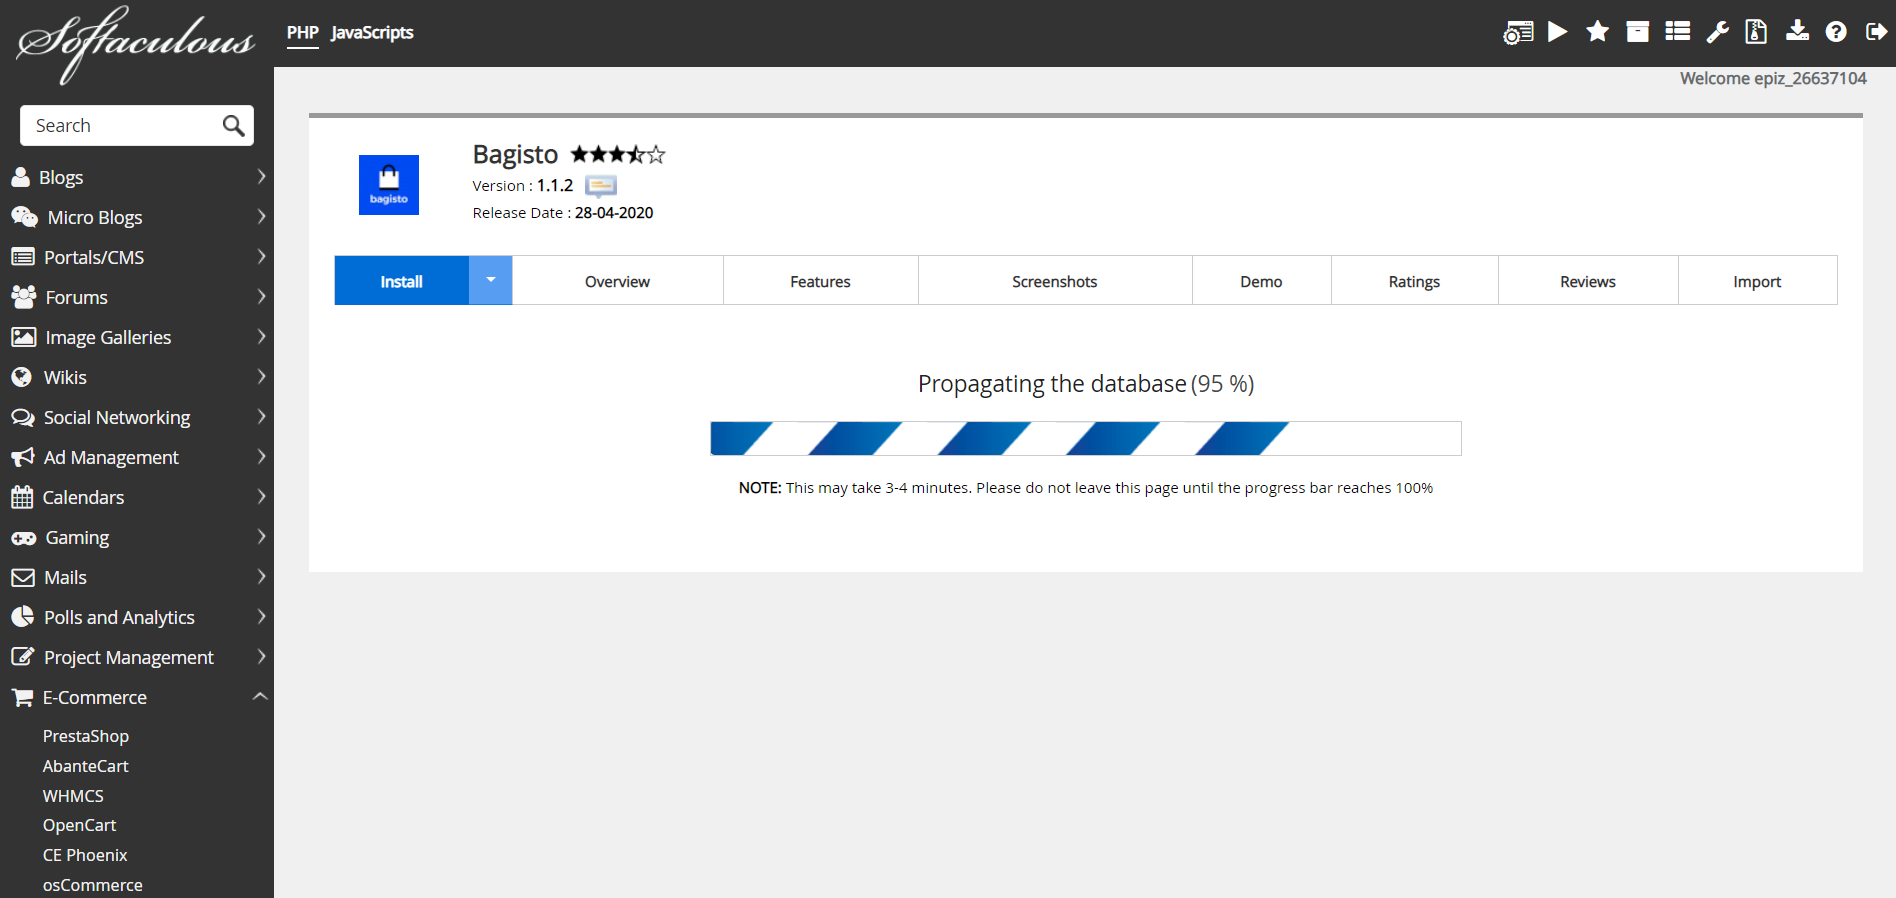
Task: Open the task list icon
Action: (1678, 32)
